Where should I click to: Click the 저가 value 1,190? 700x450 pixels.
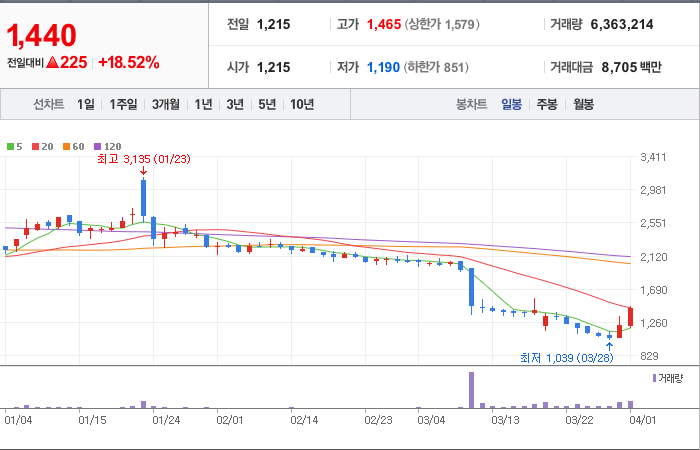coord(383,67)
